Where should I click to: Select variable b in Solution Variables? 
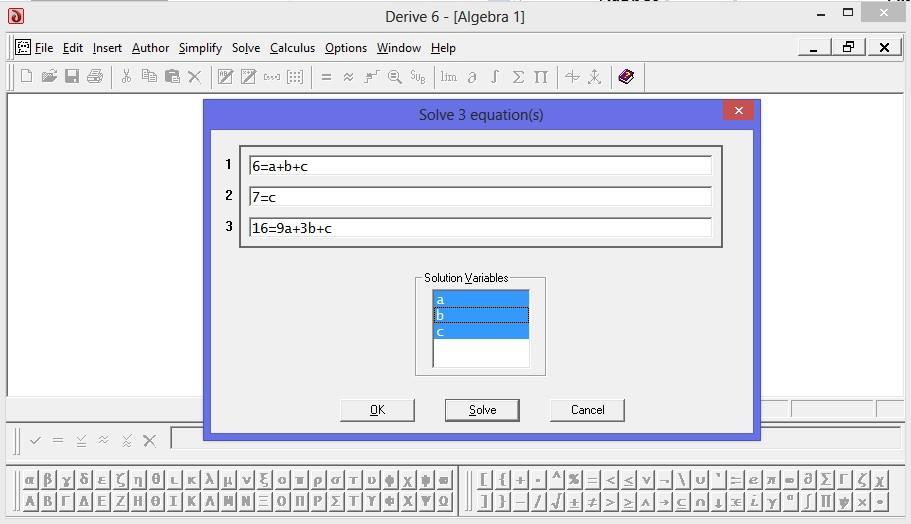[x=481, y=315]
